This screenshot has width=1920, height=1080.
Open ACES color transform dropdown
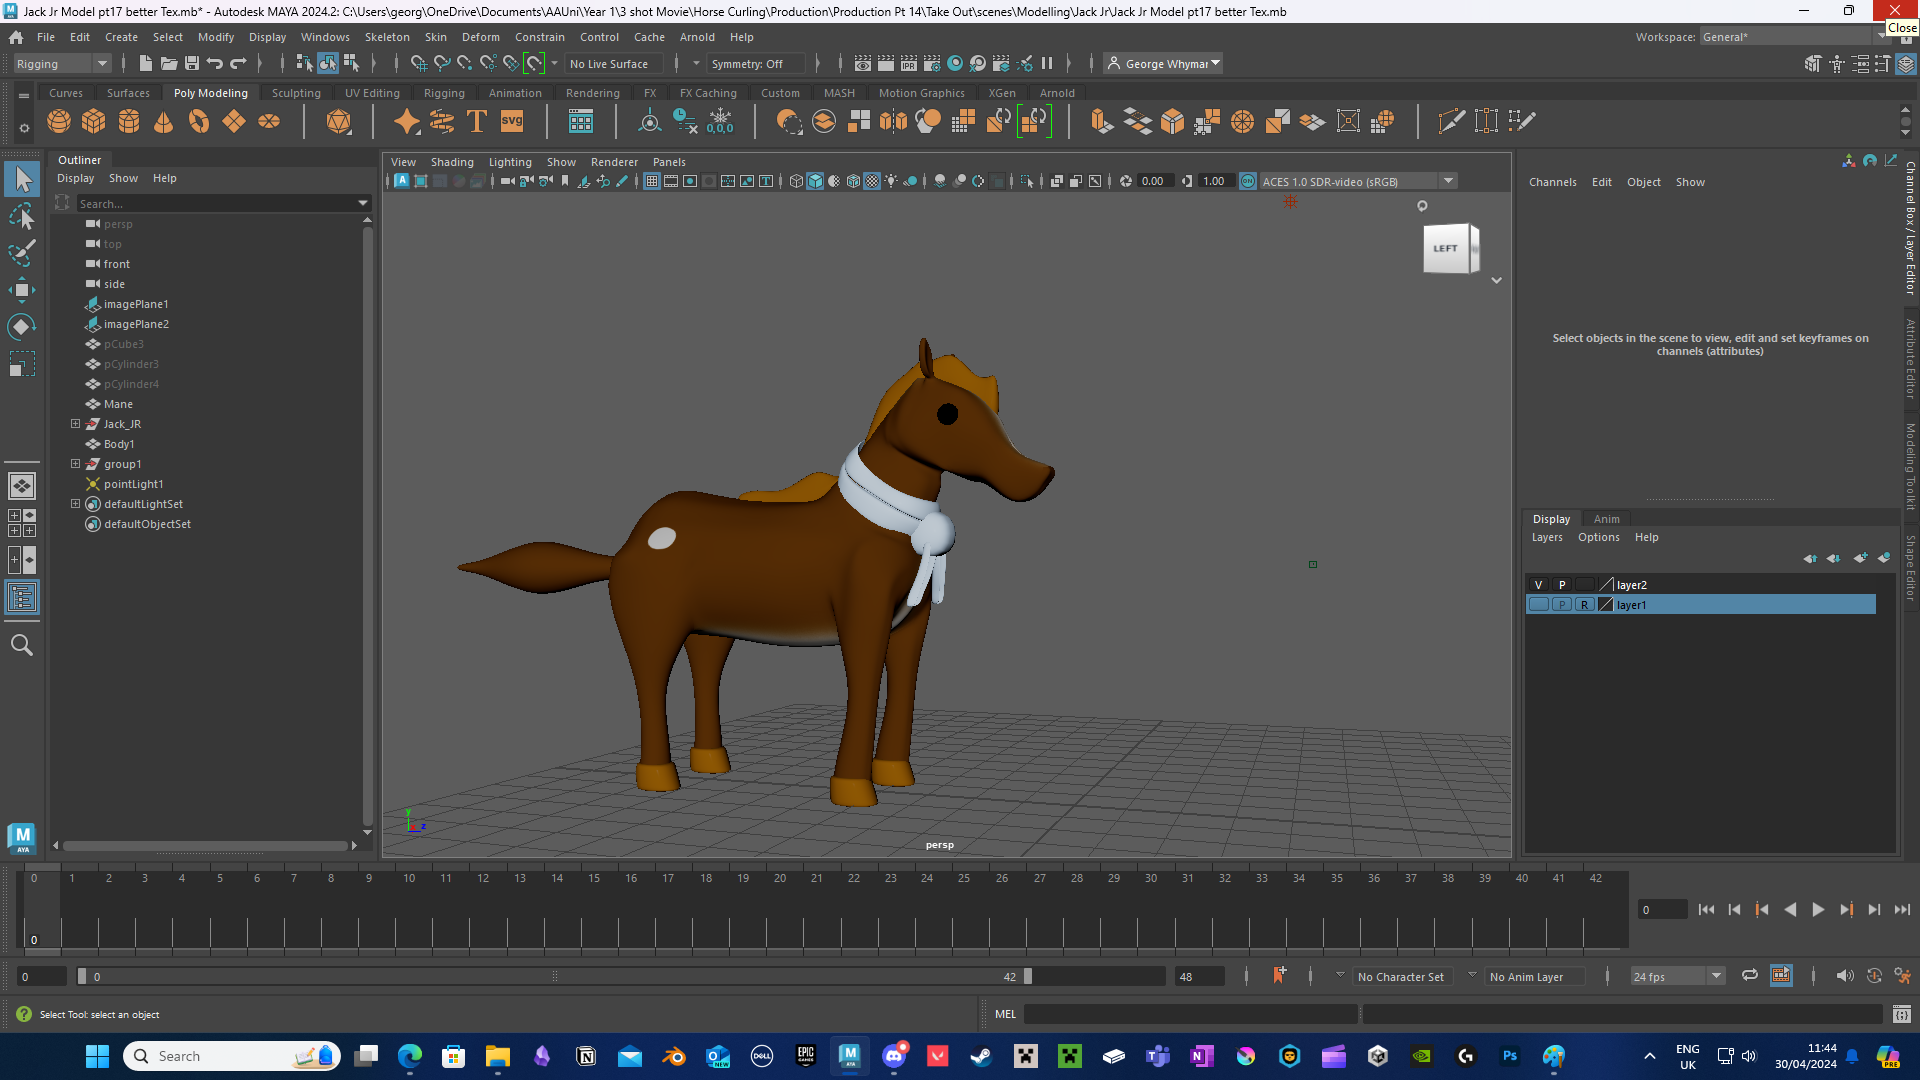pos(1447,181)
